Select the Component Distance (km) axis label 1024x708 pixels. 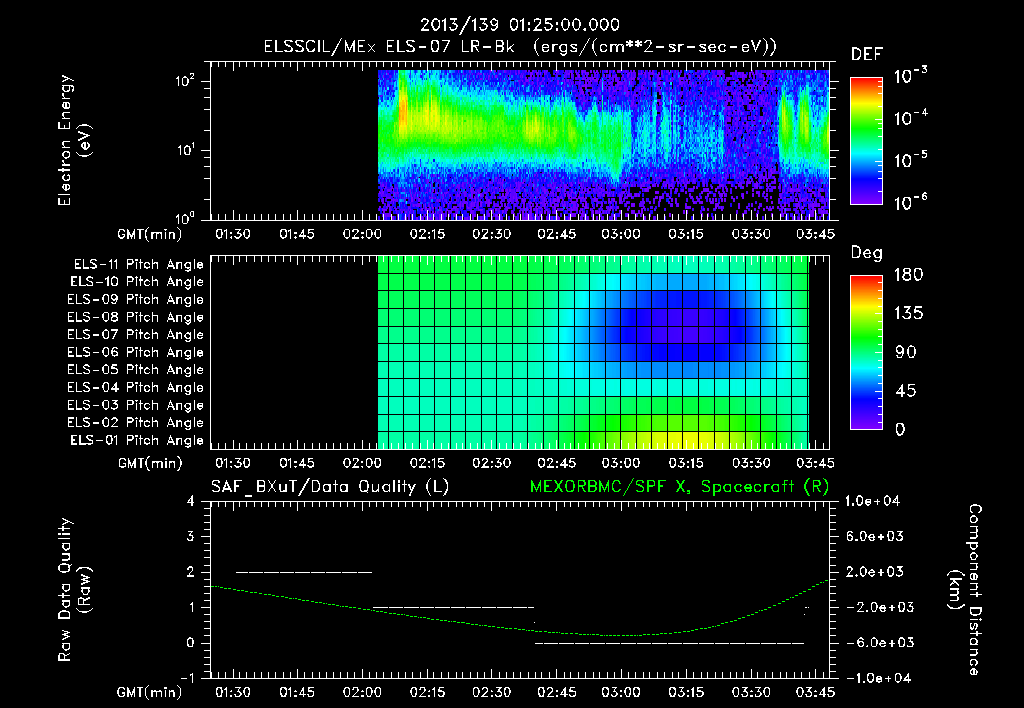tap(965, 590)
